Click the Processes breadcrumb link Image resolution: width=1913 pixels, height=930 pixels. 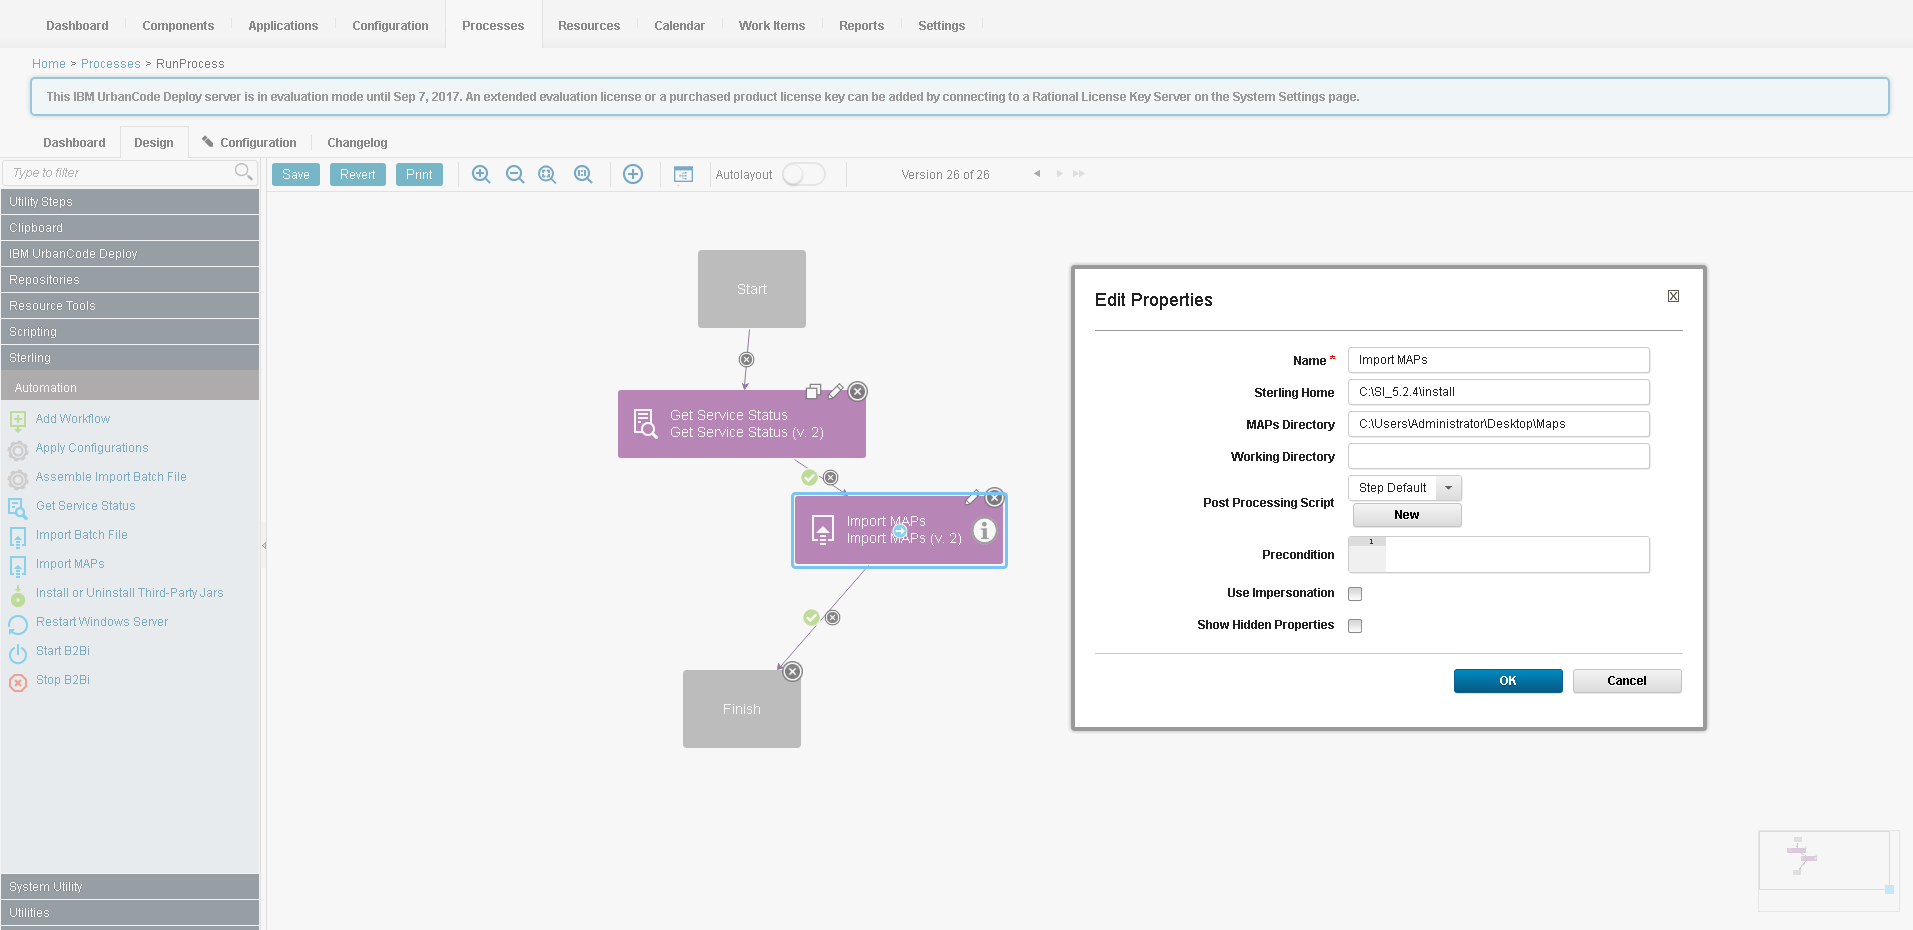coord(110,63)
